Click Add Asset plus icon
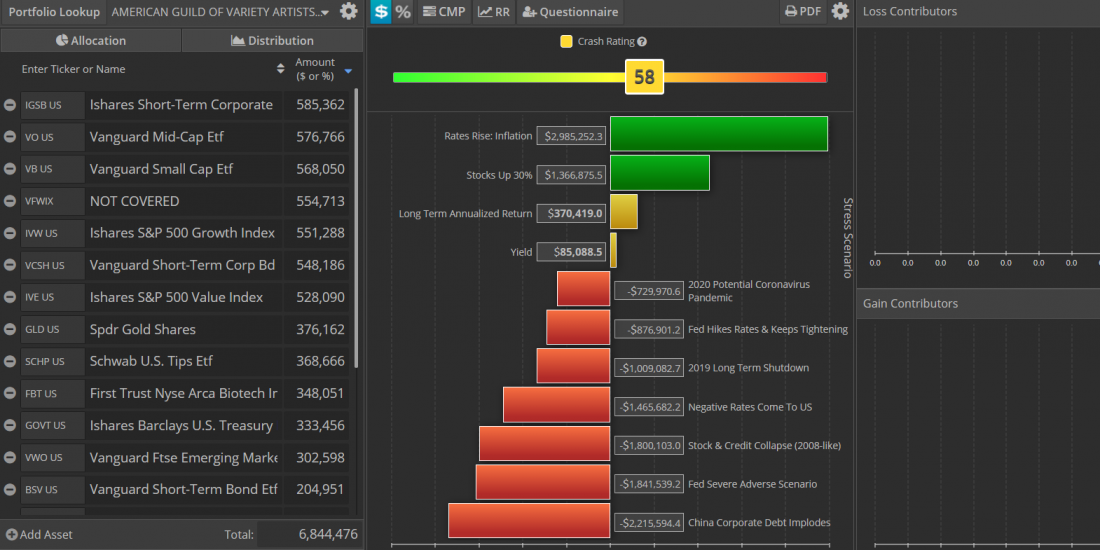 pos(11,535)
